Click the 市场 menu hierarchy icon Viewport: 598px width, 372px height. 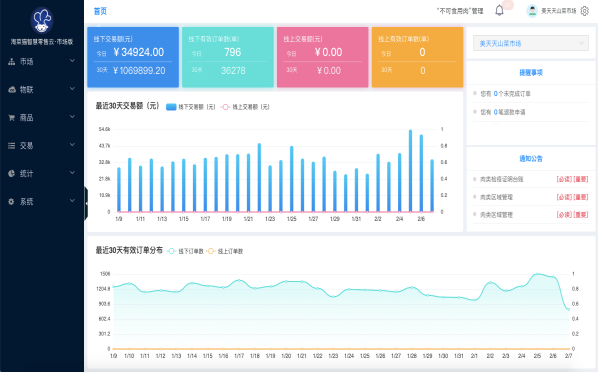click(x=12, y=62)
